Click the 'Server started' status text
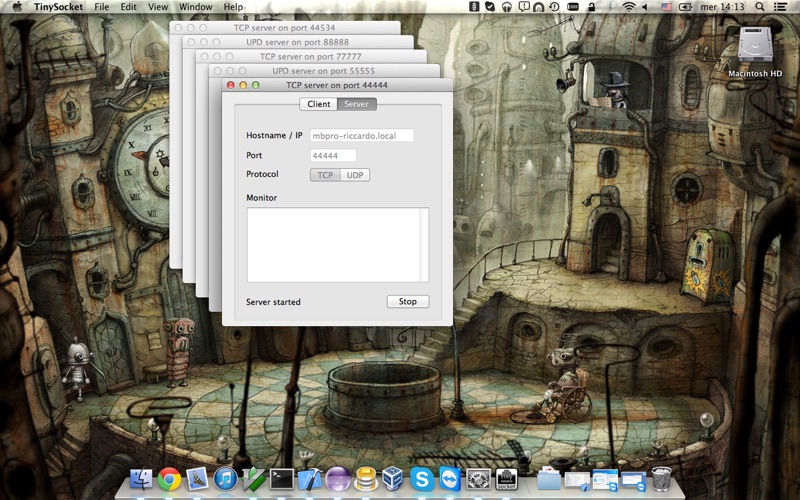This screenshot has width=800, height=500. [x=273, y=302]
